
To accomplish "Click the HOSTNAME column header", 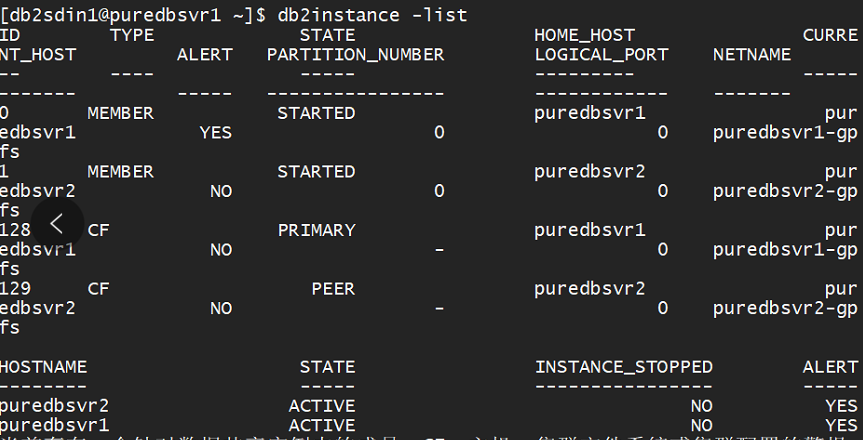I will (x=43, y=367).
